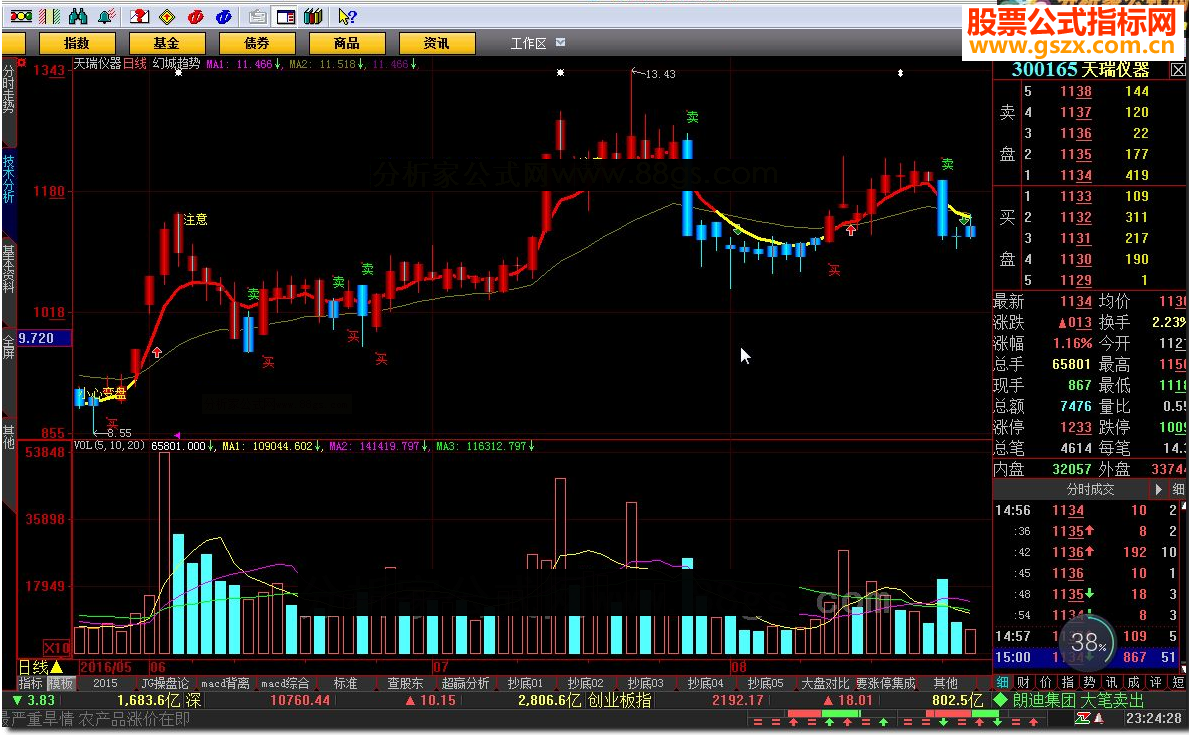This screenshot has height=735, width=1189.
Task: Select the 抄底01 template tab
Action: (x=525, y=683)
